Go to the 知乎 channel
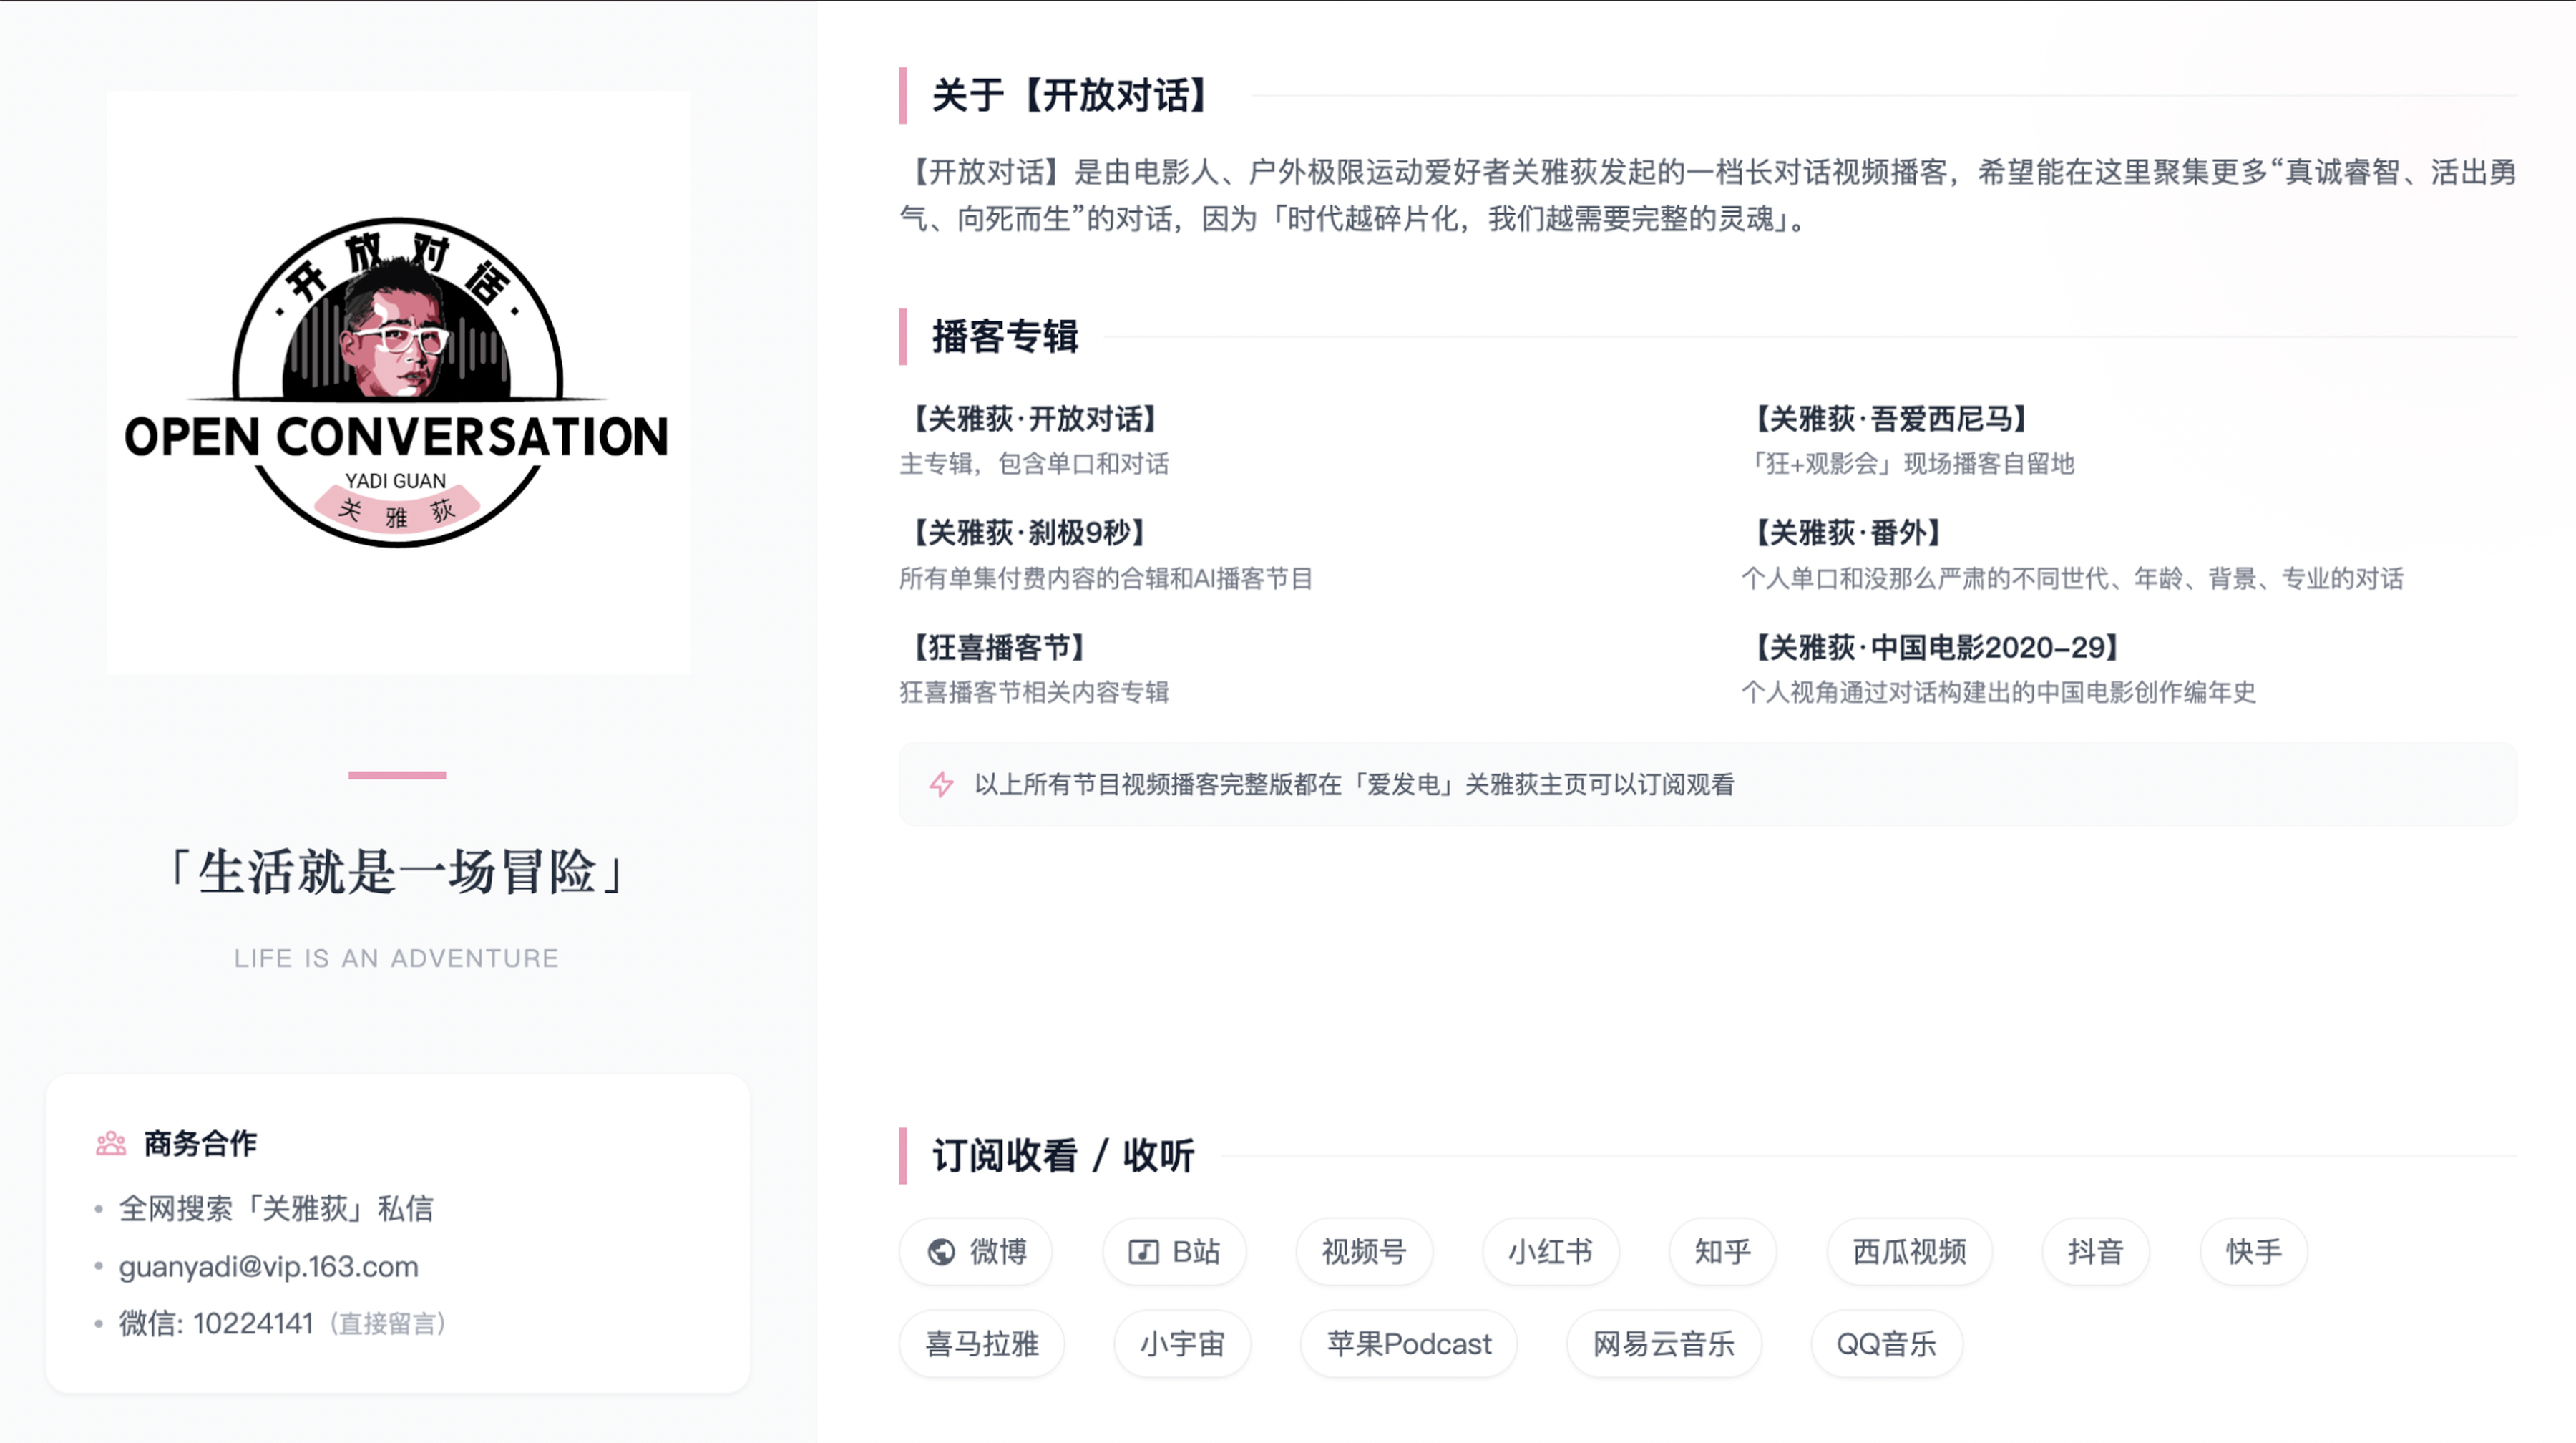The width and height of the screenshot is (2576, 1443). pyautogui.click(x=1722, y=1251)
